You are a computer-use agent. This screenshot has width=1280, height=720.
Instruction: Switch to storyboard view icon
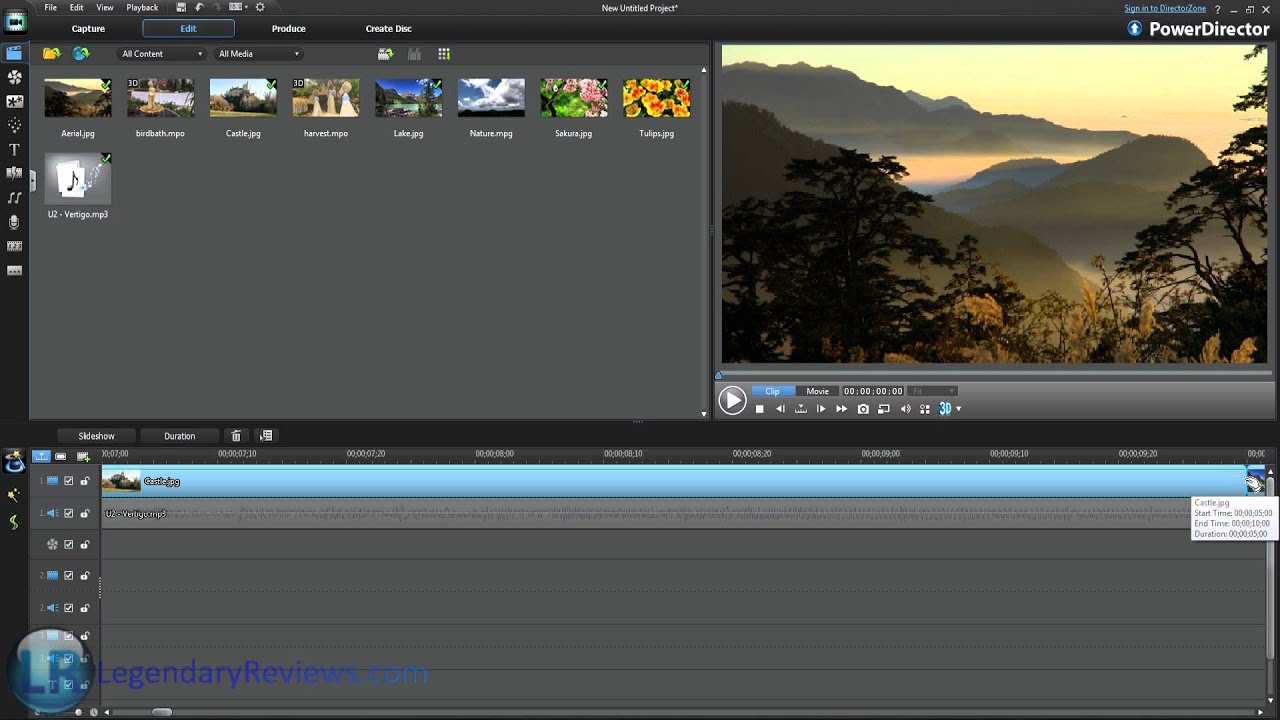61,456
